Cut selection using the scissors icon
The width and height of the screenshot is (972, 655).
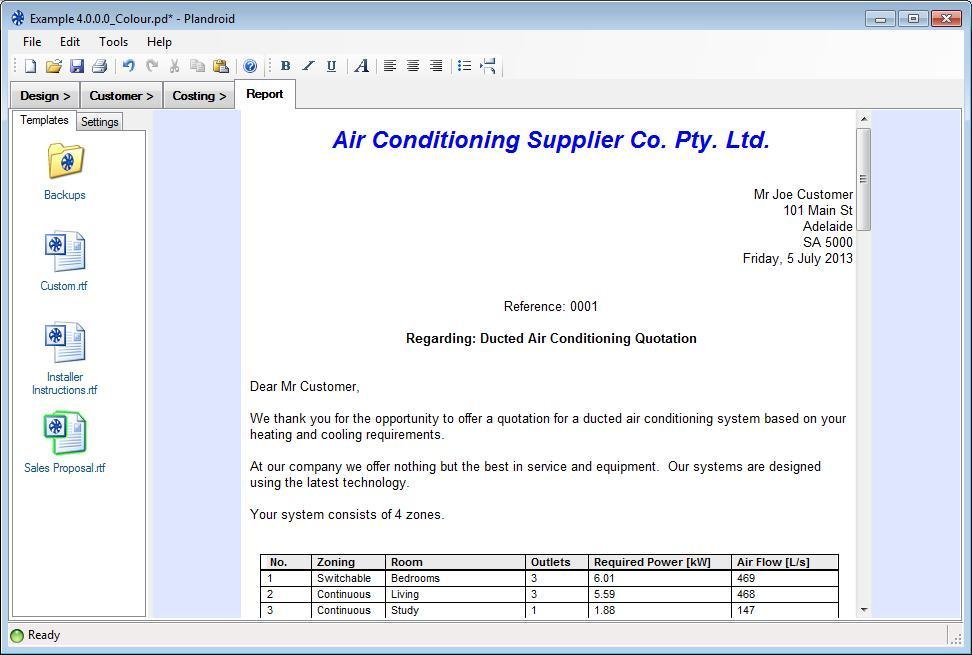coord(174,66)
